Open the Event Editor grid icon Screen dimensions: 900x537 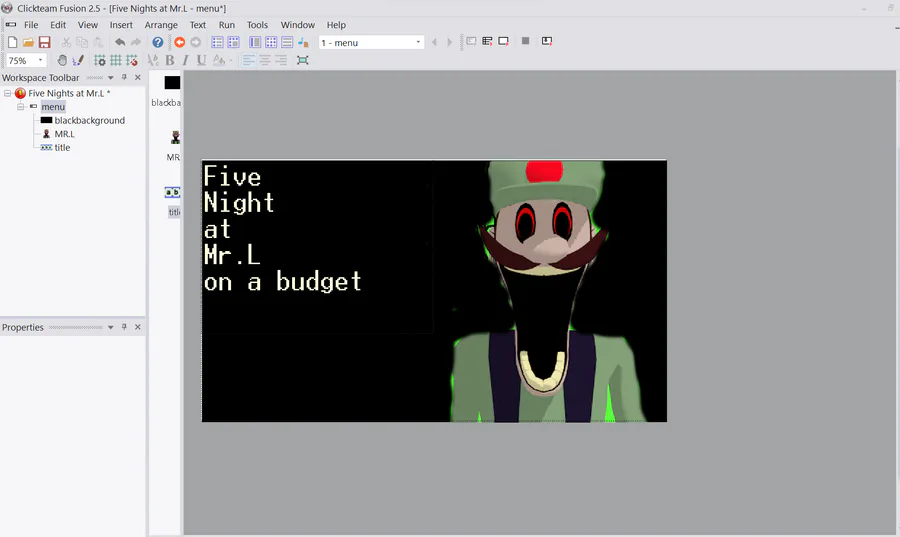point(271,42)
